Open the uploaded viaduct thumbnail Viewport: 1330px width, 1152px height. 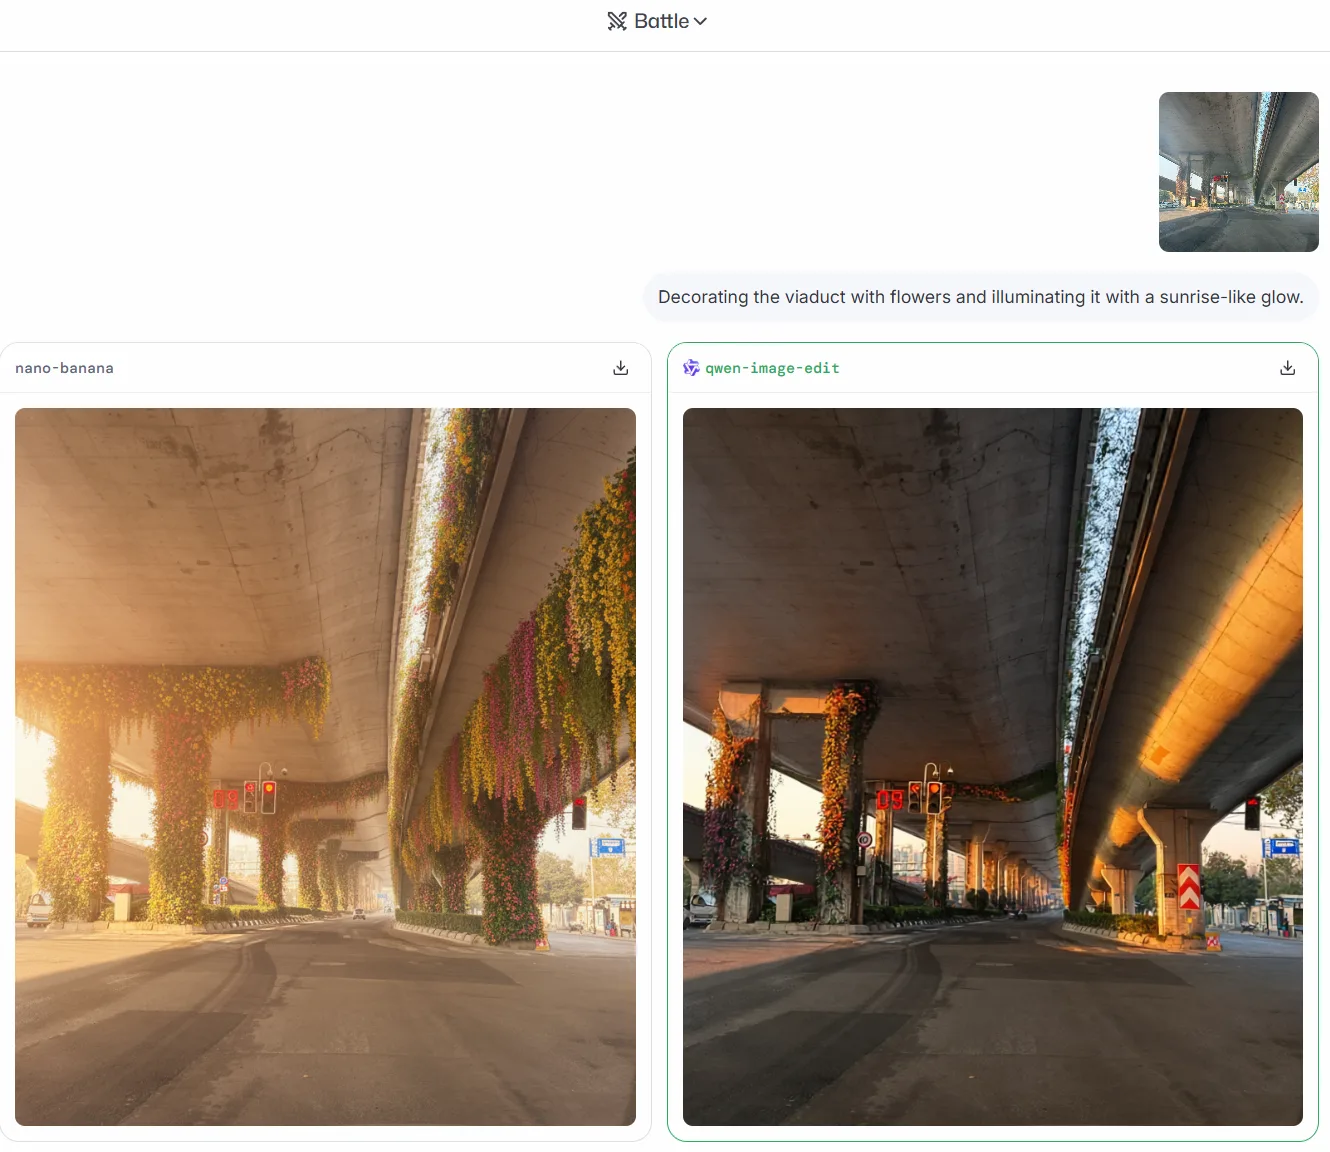coord(1238,172)
